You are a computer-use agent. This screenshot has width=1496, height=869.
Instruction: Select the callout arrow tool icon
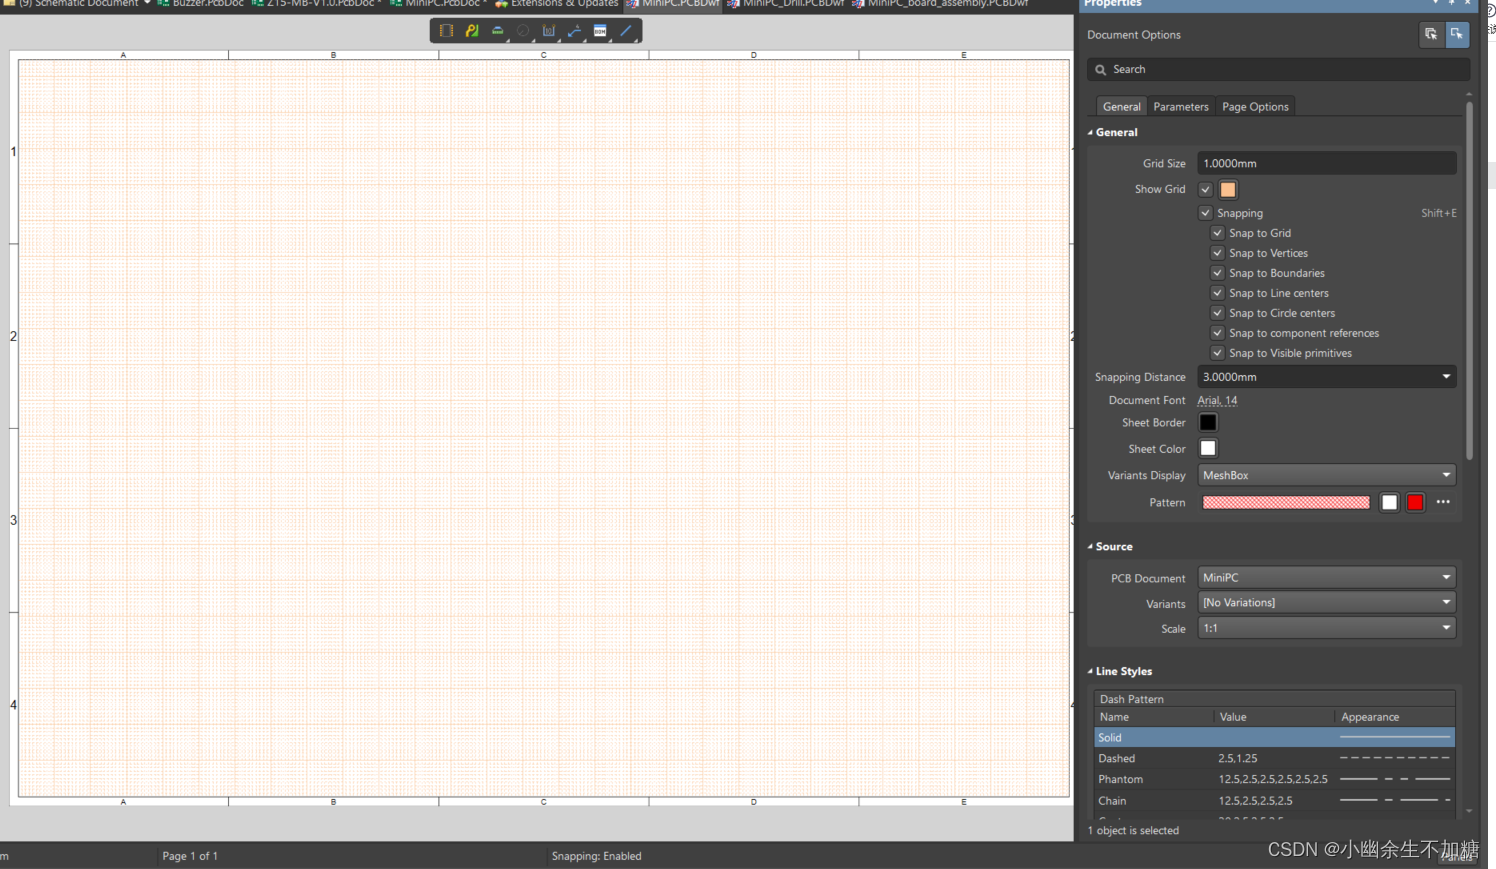point(574,31)
